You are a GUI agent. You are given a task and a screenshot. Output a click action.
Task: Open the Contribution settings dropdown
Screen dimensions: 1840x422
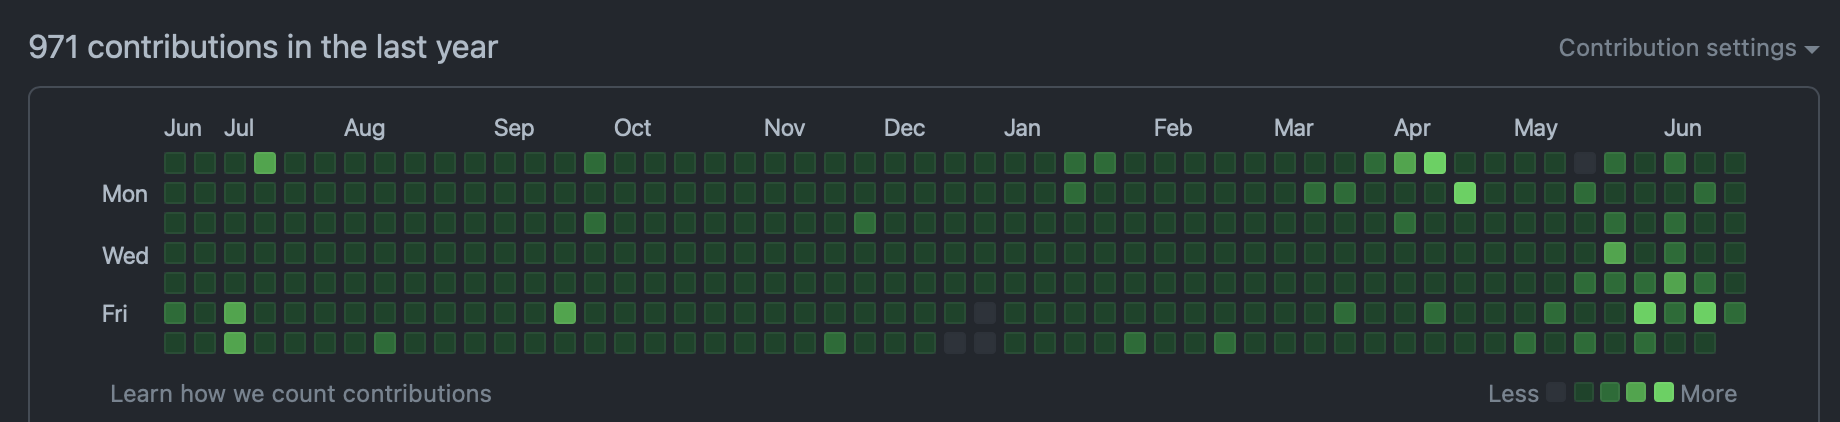(1688, 48)
